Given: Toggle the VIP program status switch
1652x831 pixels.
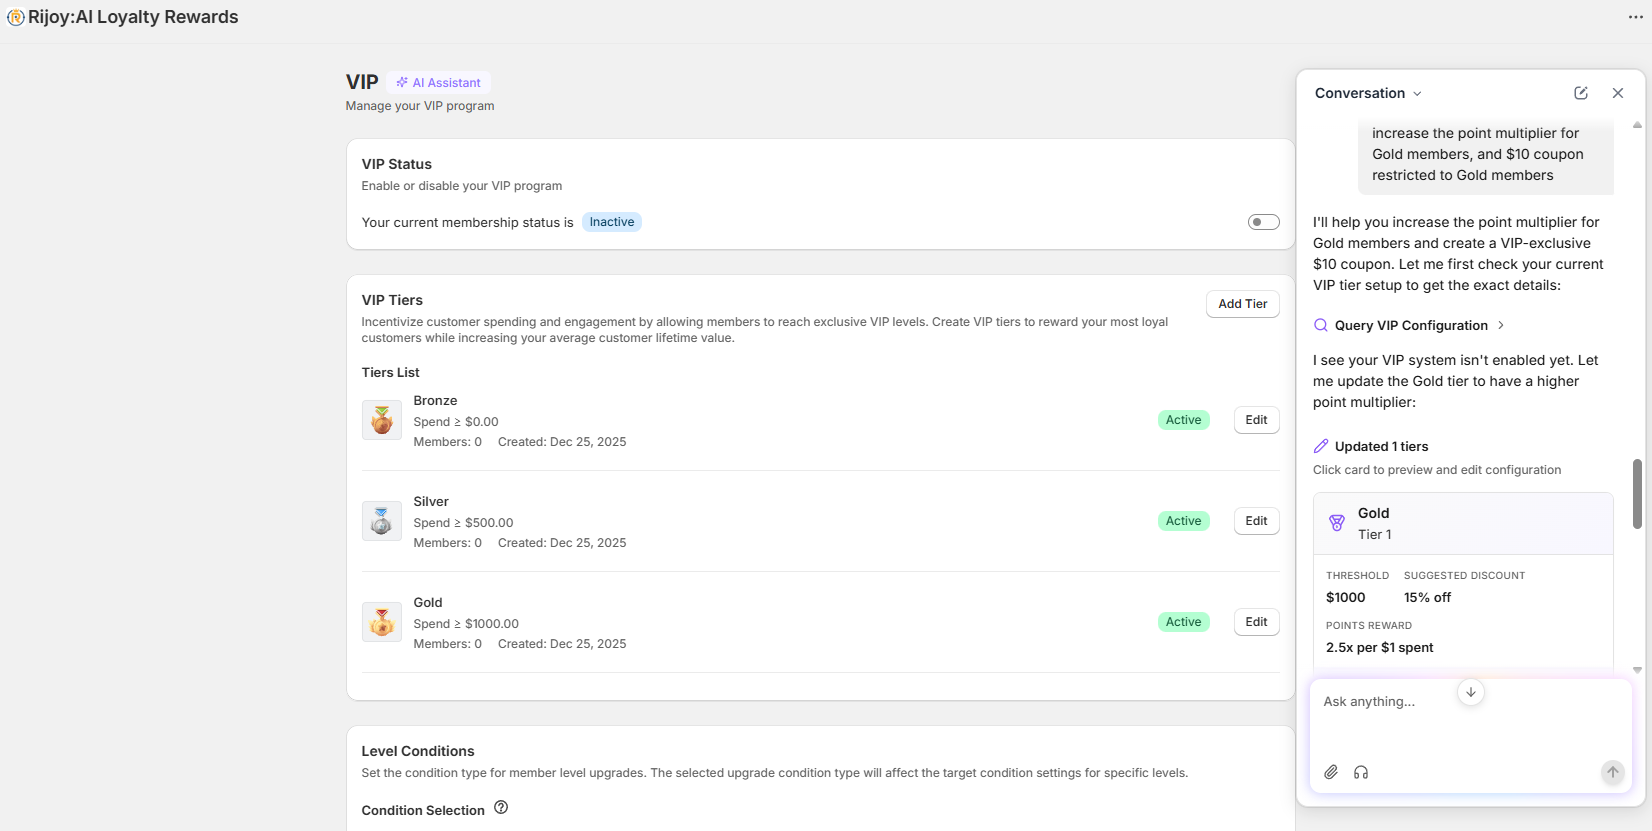Looking at the screenshot, I should pos(1264,222).
